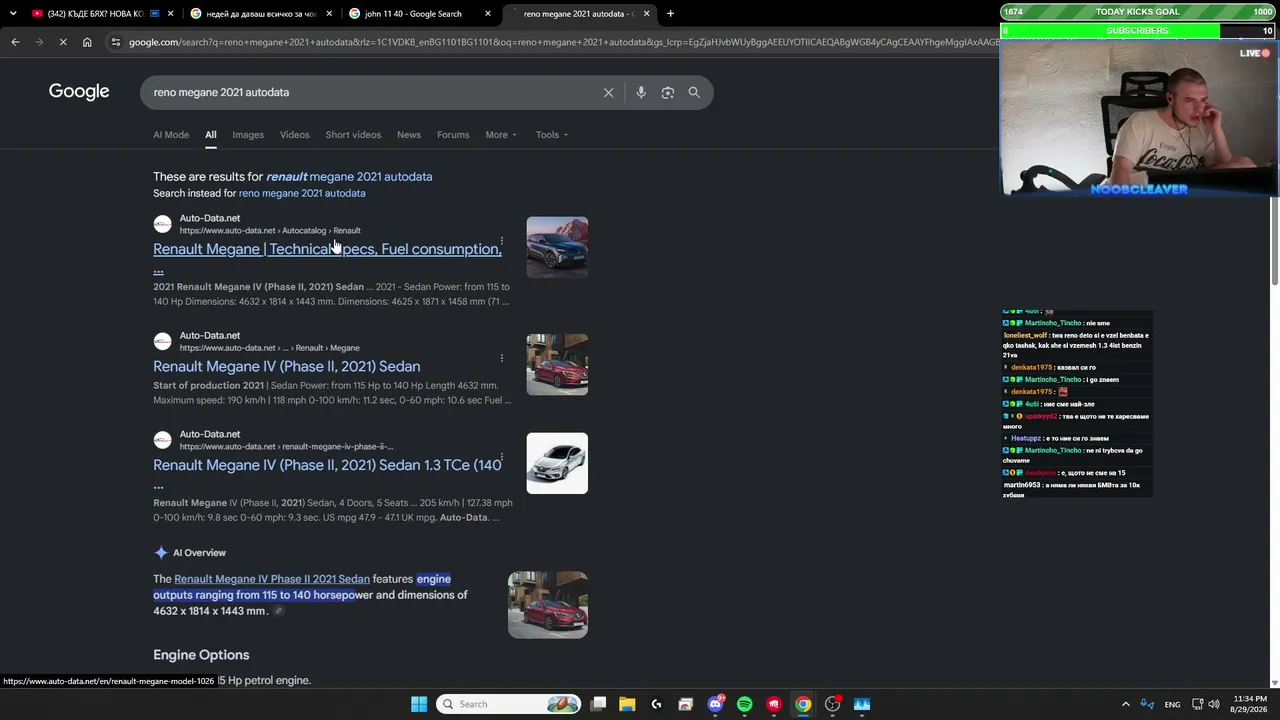The image size is (1280, 720).
Task: Click the Auto-Data.net favicon of third result
Action: tap(162, 440)
